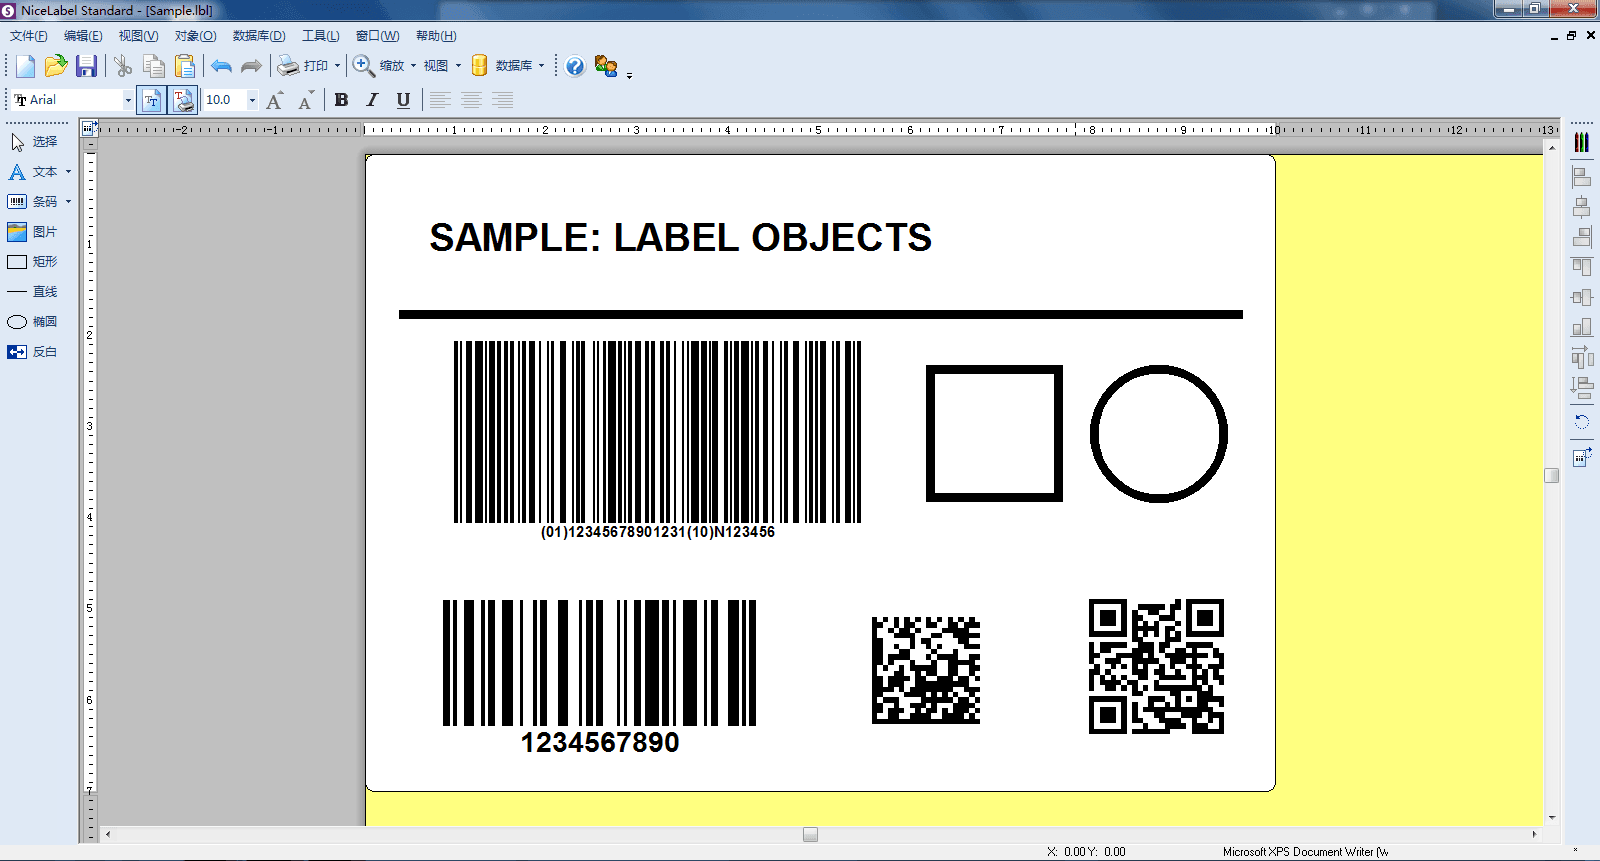Align text left
The width and height of the screenshot is (1600, 861).
click(440, 100)
